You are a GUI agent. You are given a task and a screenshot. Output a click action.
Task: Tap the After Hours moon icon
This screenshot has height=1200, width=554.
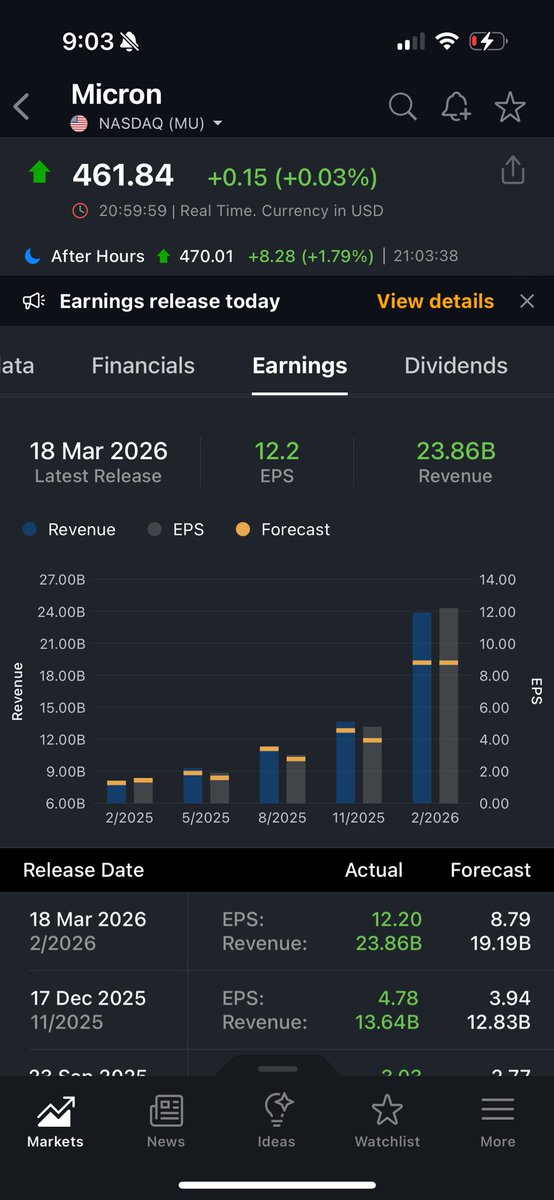coord(33,256)
